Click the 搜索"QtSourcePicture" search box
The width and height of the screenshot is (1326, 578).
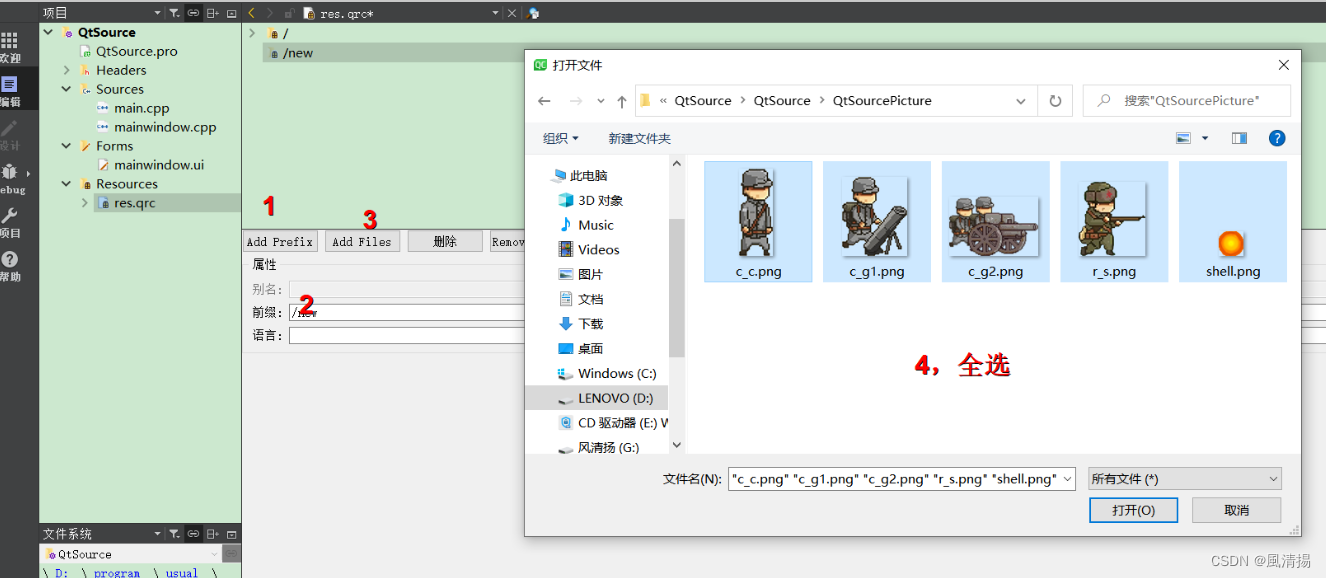pyautogui.click(x=1187, y=101)
